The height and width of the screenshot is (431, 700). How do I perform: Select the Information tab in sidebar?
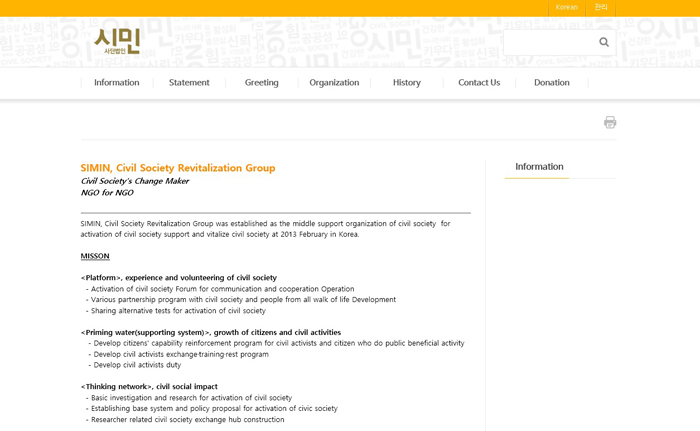point(539,167)
